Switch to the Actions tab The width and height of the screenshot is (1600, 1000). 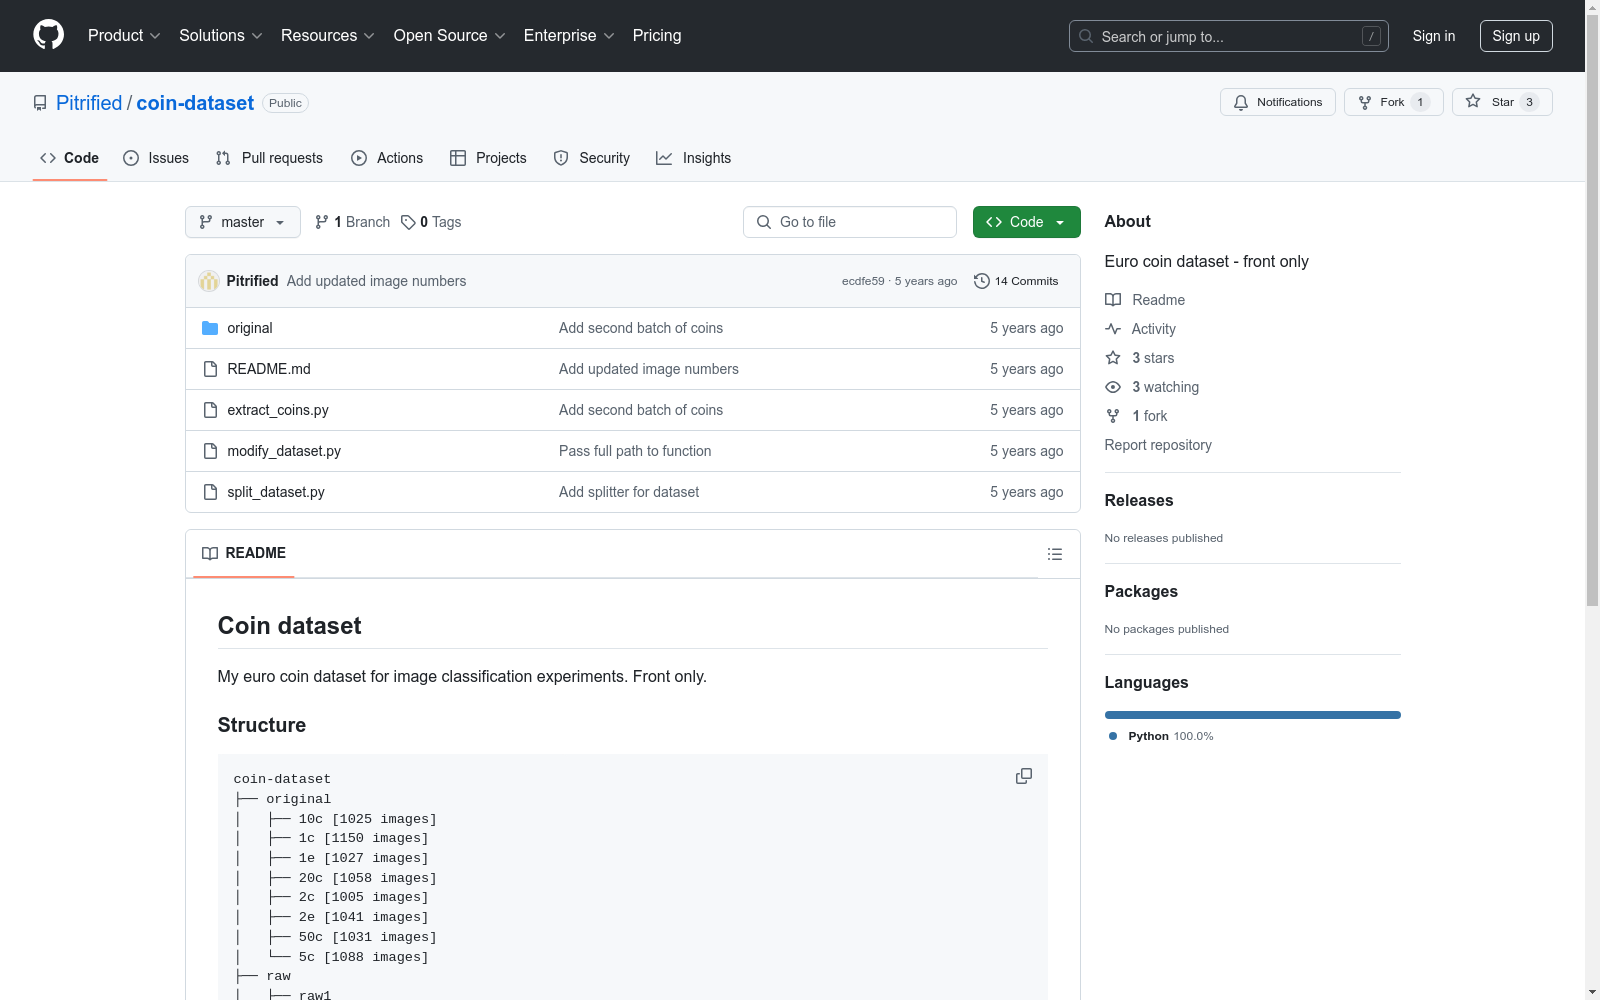[387, 158]
